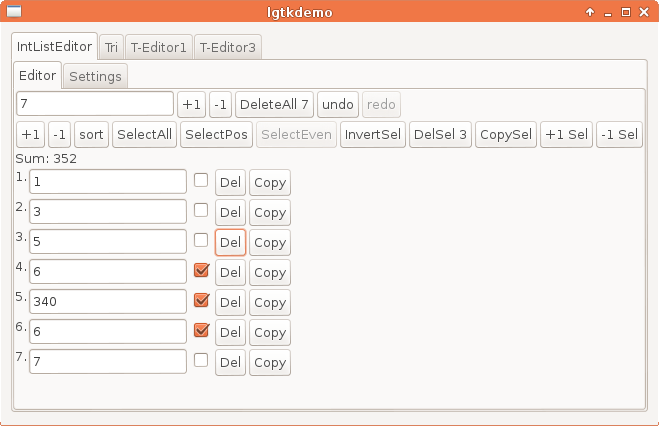Click the +1 Sel button
This screenshot has width=659, height=426.
point(567,134)
